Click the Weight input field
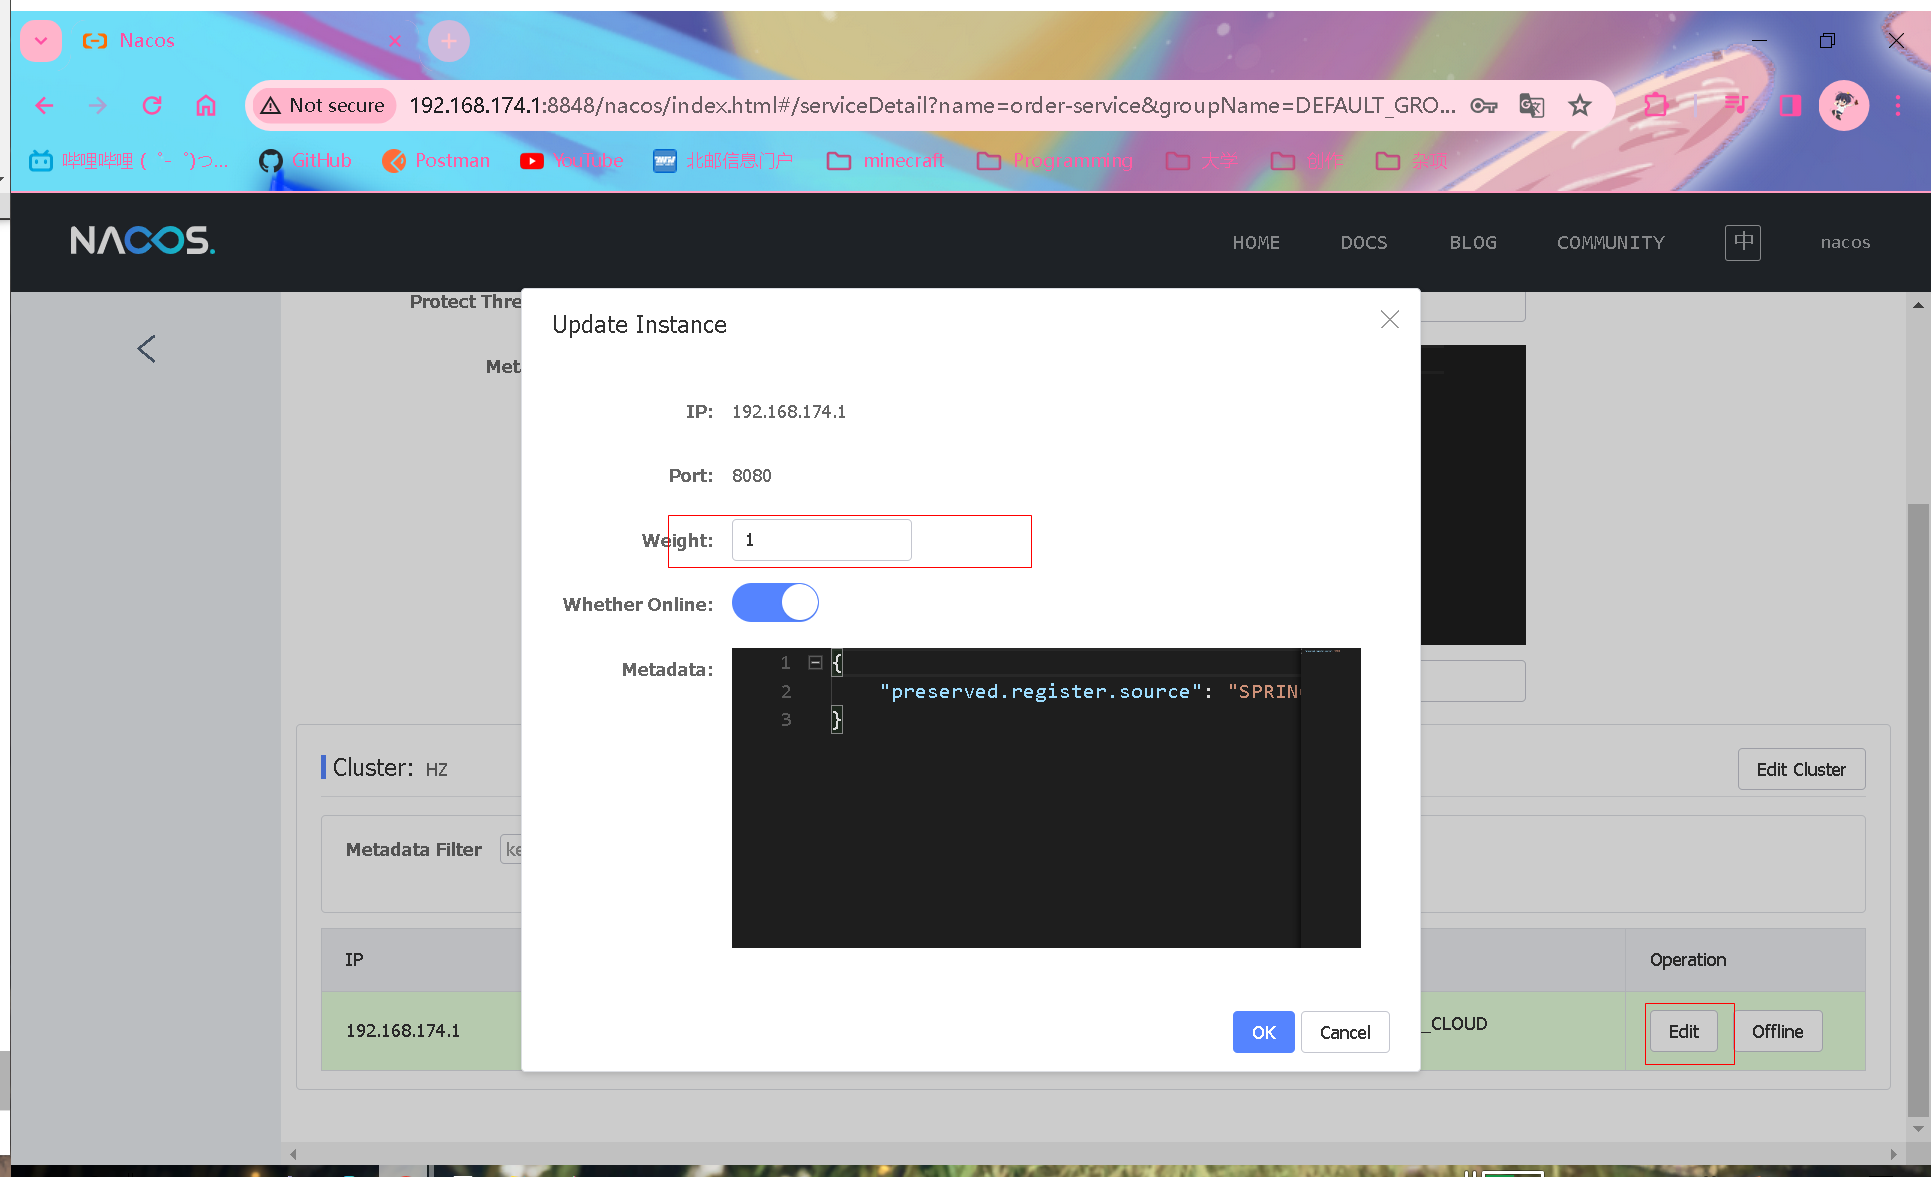The width and height of the screenshot is (1932, 1177). click(x=821, y=540)
